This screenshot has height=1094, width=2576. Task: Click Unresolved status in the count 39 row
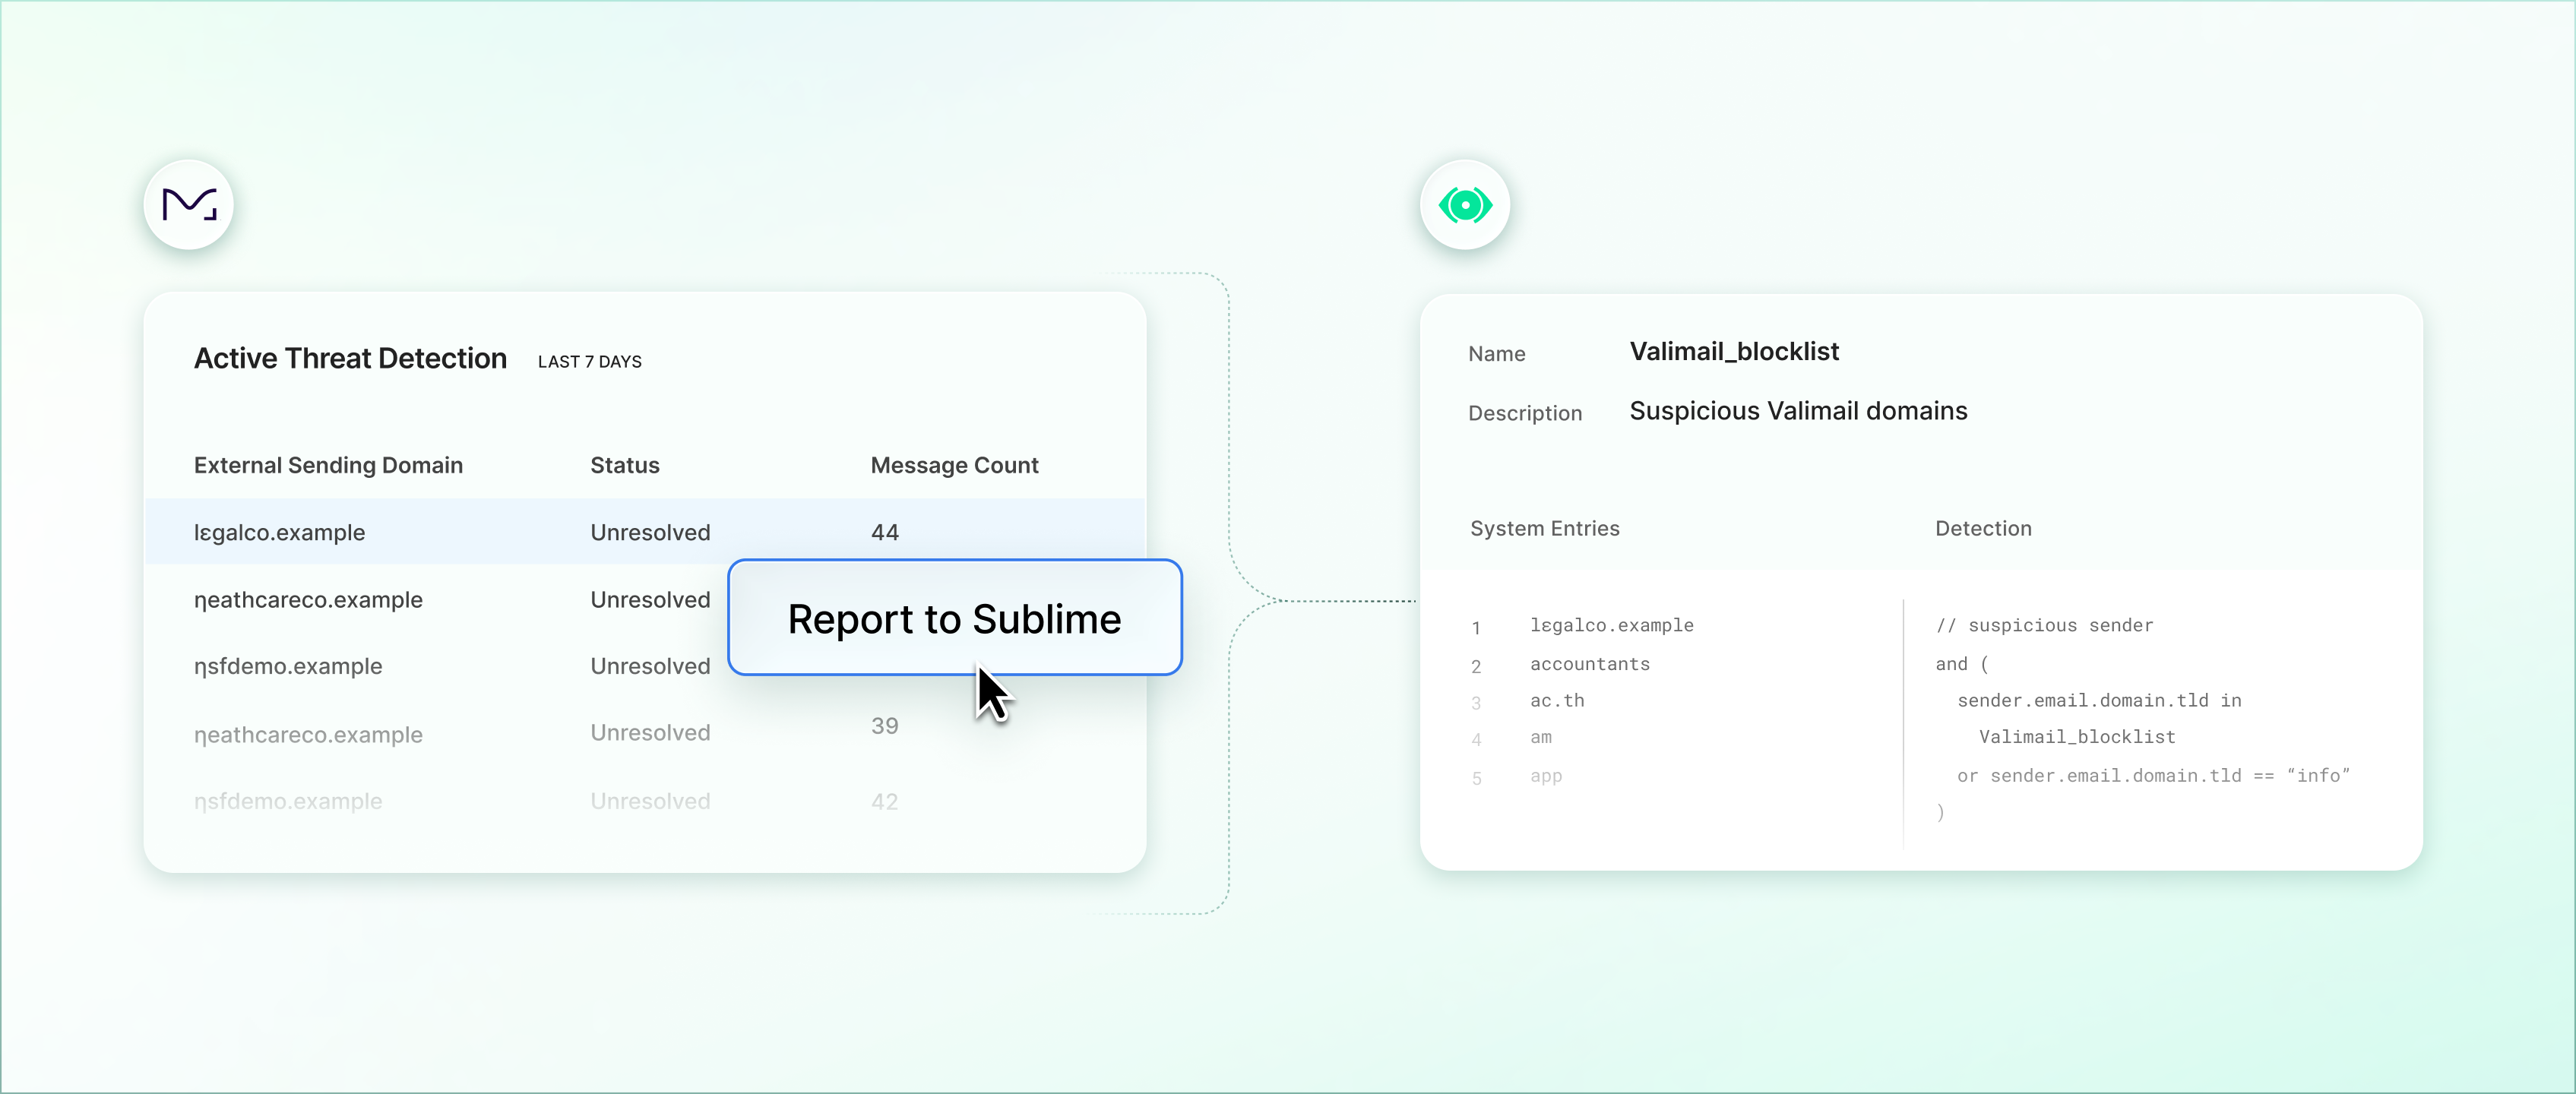coord(650,733)
